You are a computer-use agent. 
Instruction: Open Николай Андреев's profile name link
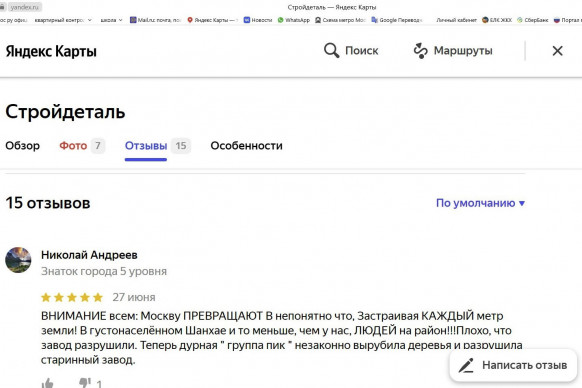89,255
